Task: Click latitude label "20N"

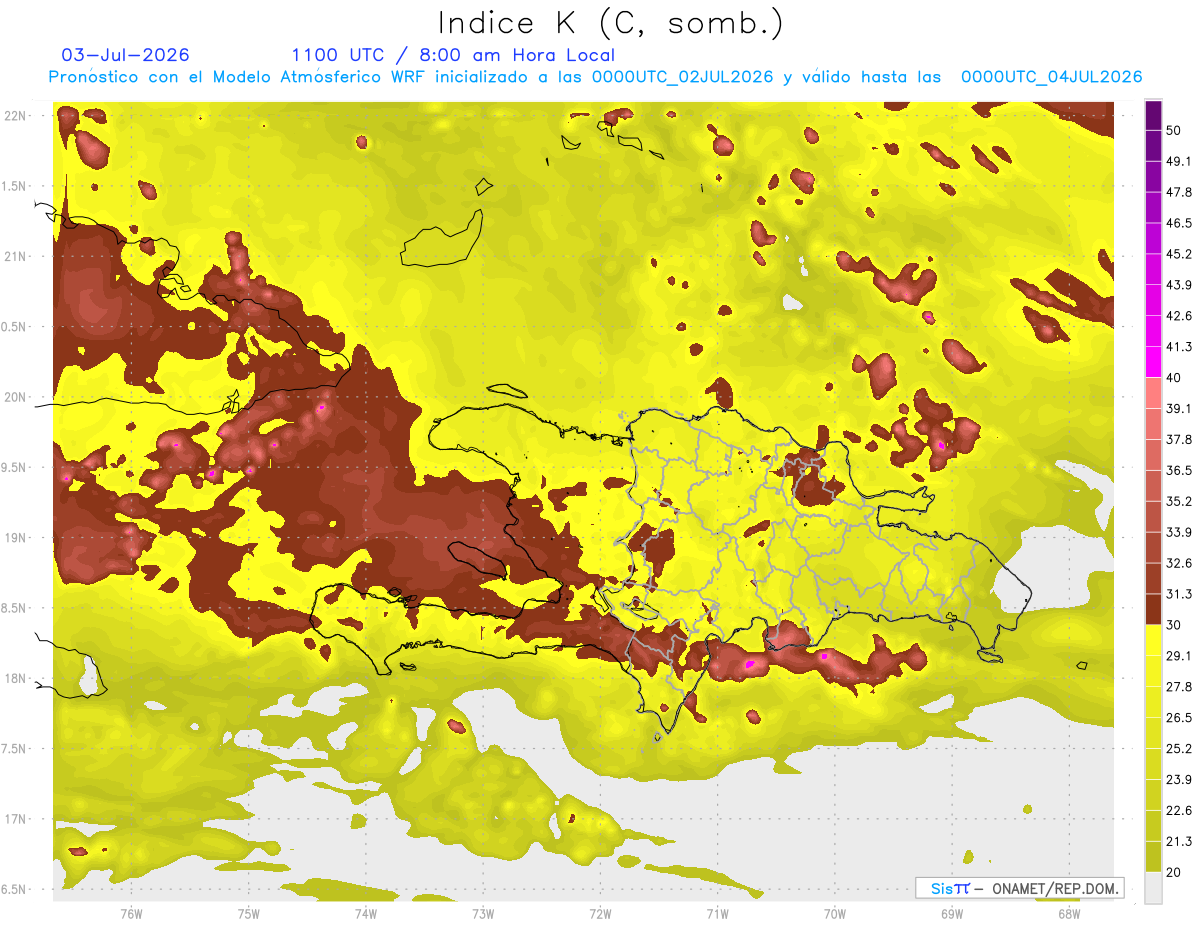Action: click(16, 397)
